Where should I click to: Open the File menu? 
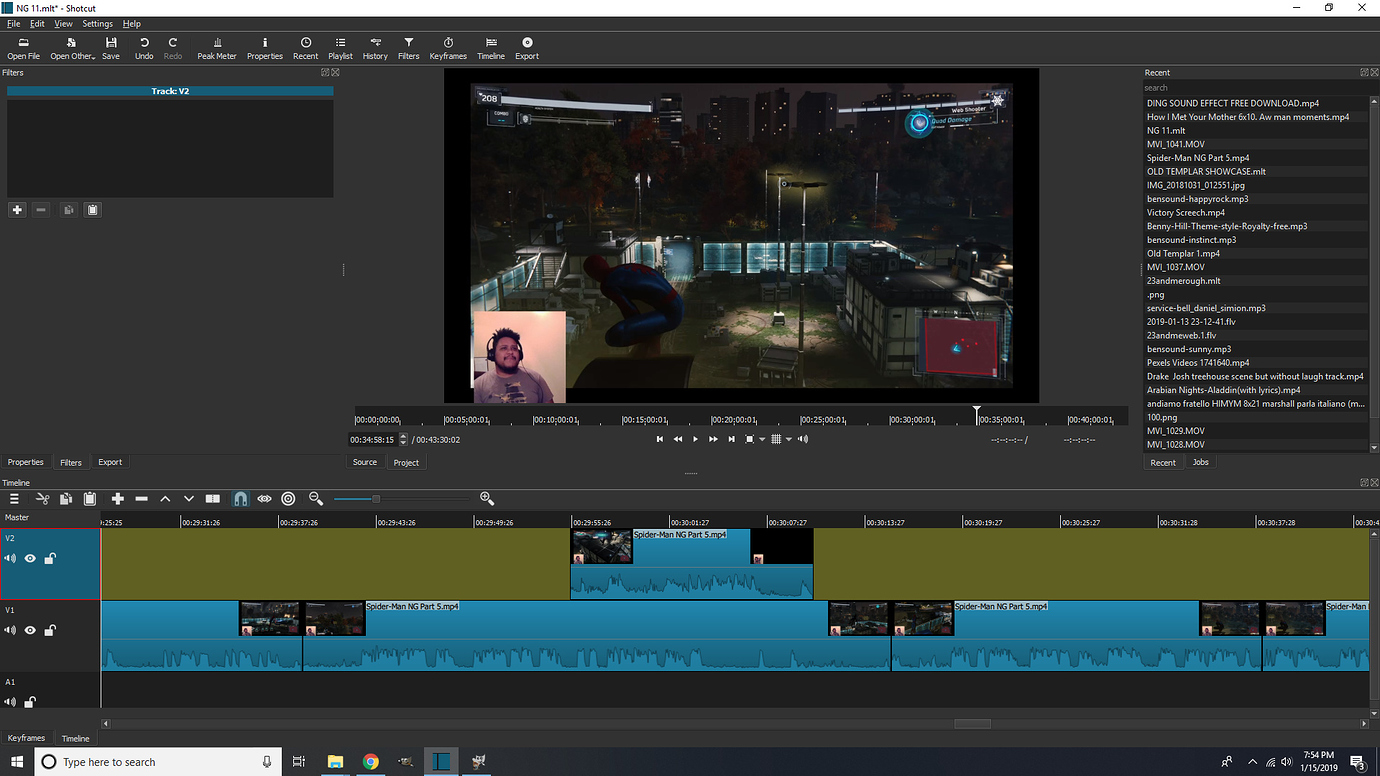click(x=13, y=23)
